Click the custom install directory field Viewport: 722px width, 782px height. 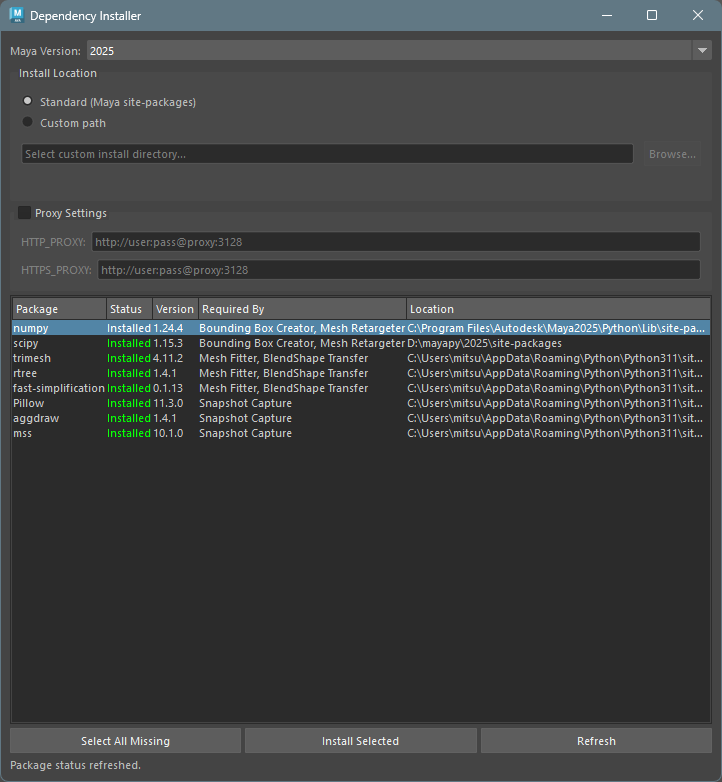pyautogui.click(x=327, y=154)
